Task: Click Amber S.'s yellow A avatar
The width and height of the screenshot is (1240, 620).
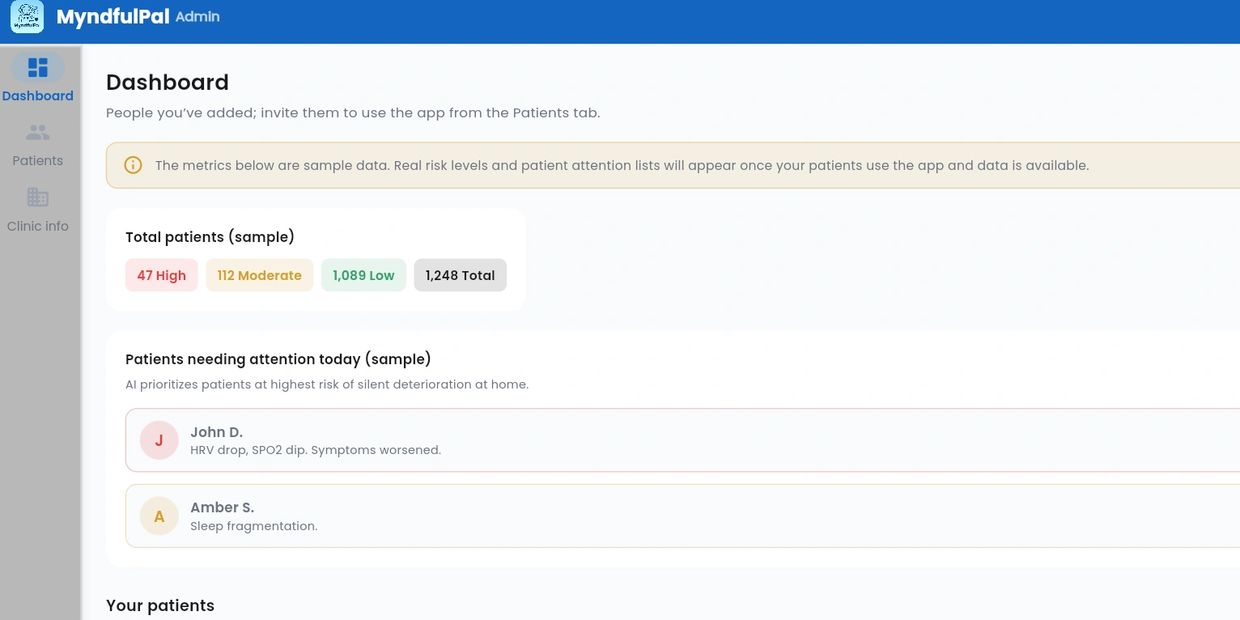Action: pyautogui.click(x=159, y=516)
